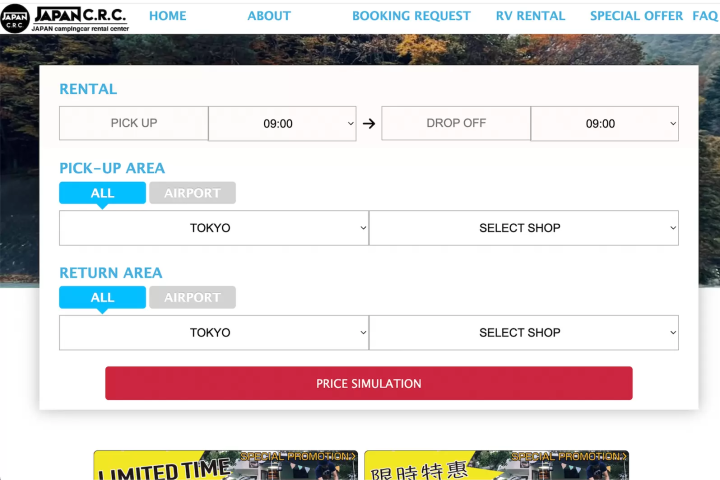Click the DROP OFF date field
Image resolution: width=720 pixels, height=480 pixels.
pos(456,124)
